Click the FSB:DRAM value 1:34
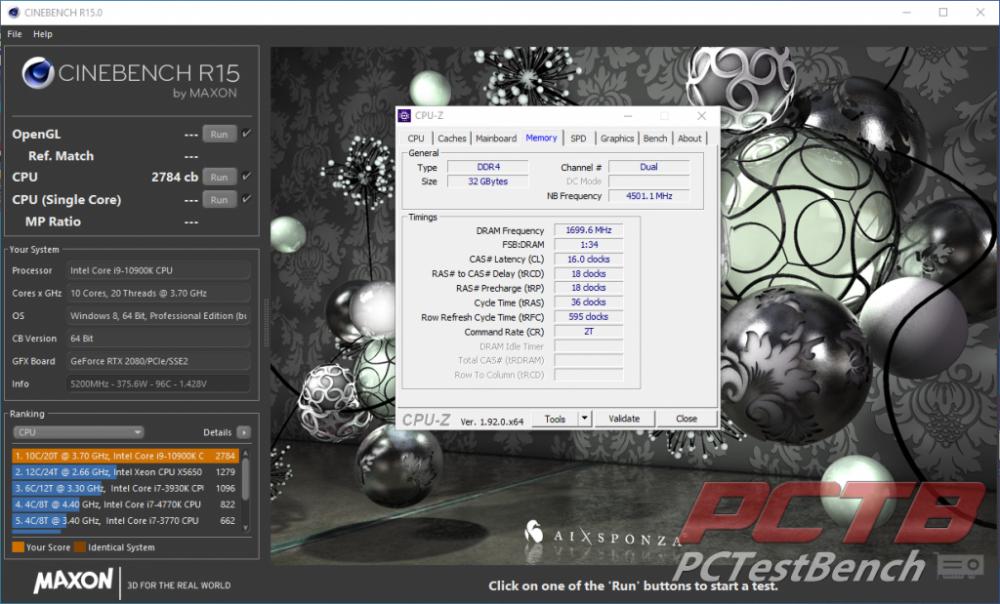 coord(588,245)
